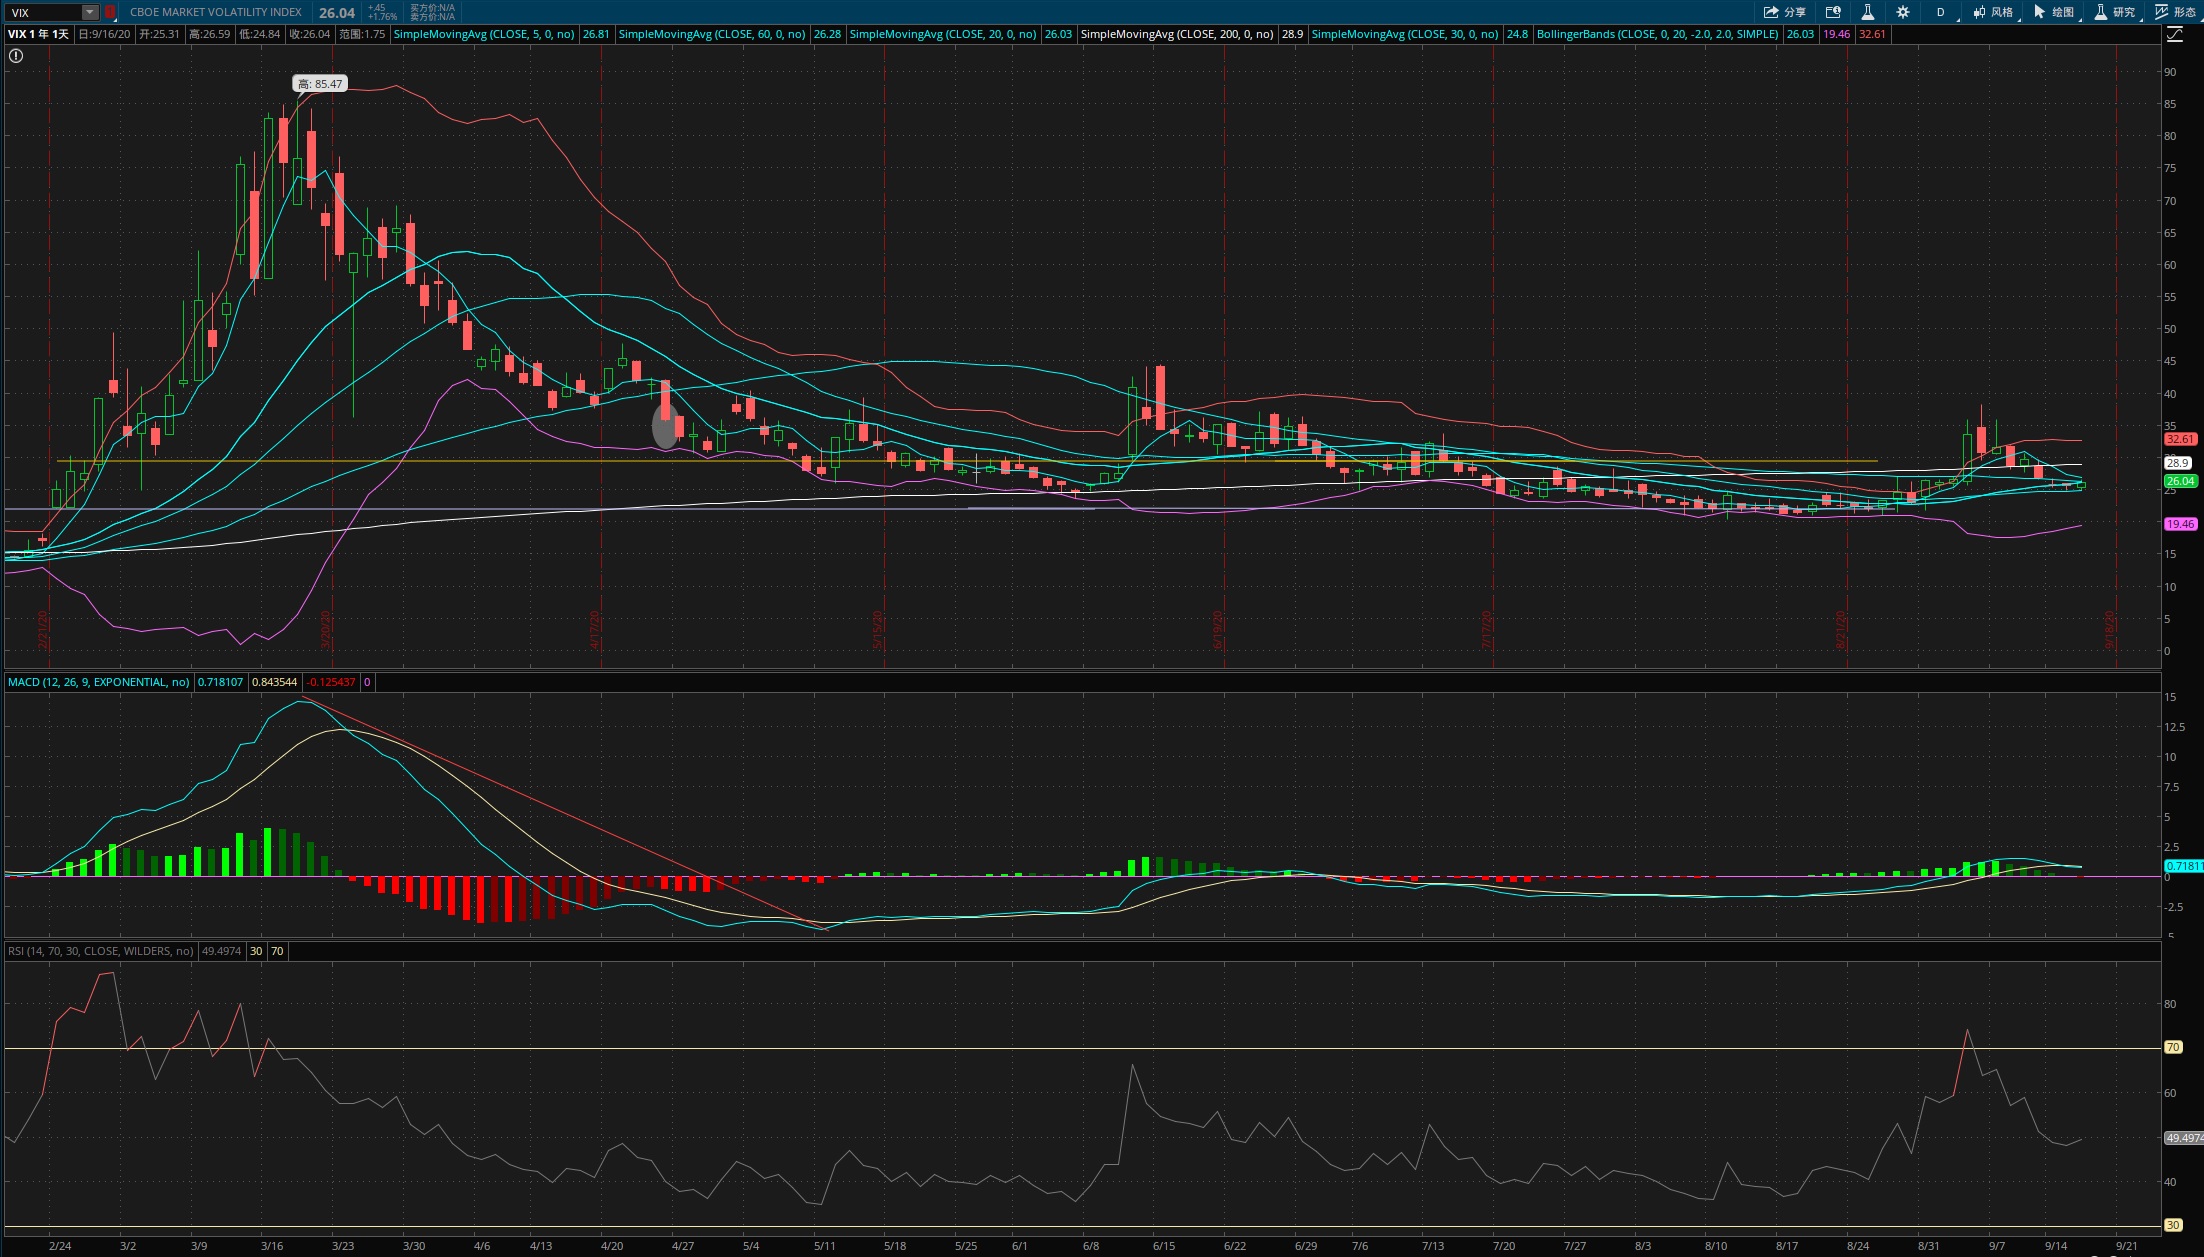This screenshot has height=1257, width=2204.
Task: Click the BollingerBands study label
Action: click(x=1658, y=34)
